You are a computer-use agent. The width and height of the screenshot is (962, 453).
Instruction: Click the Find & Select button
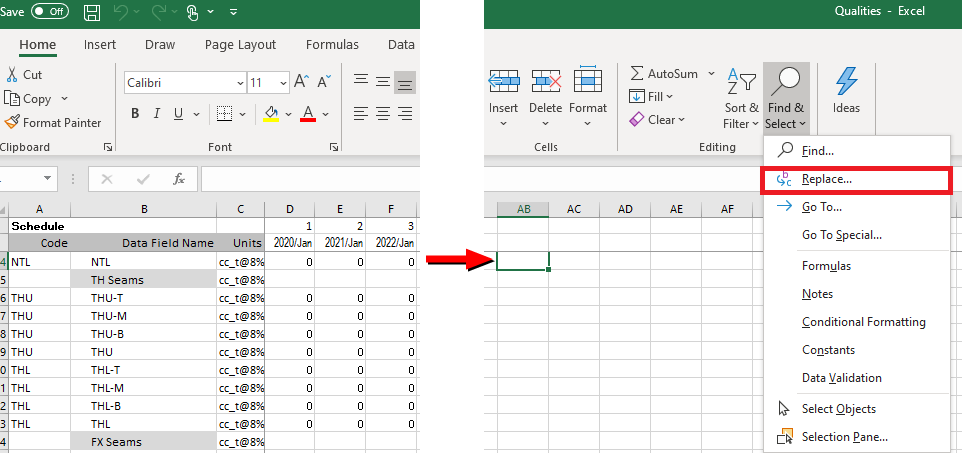pos(786,97)
